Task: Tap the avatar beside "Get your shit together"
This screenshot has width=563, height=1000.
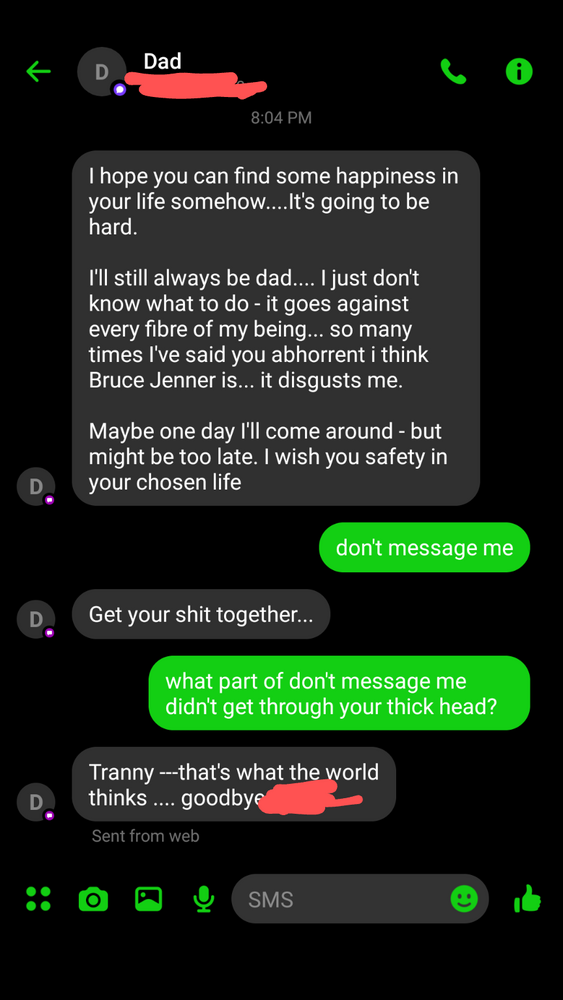Action: [36, 619]
